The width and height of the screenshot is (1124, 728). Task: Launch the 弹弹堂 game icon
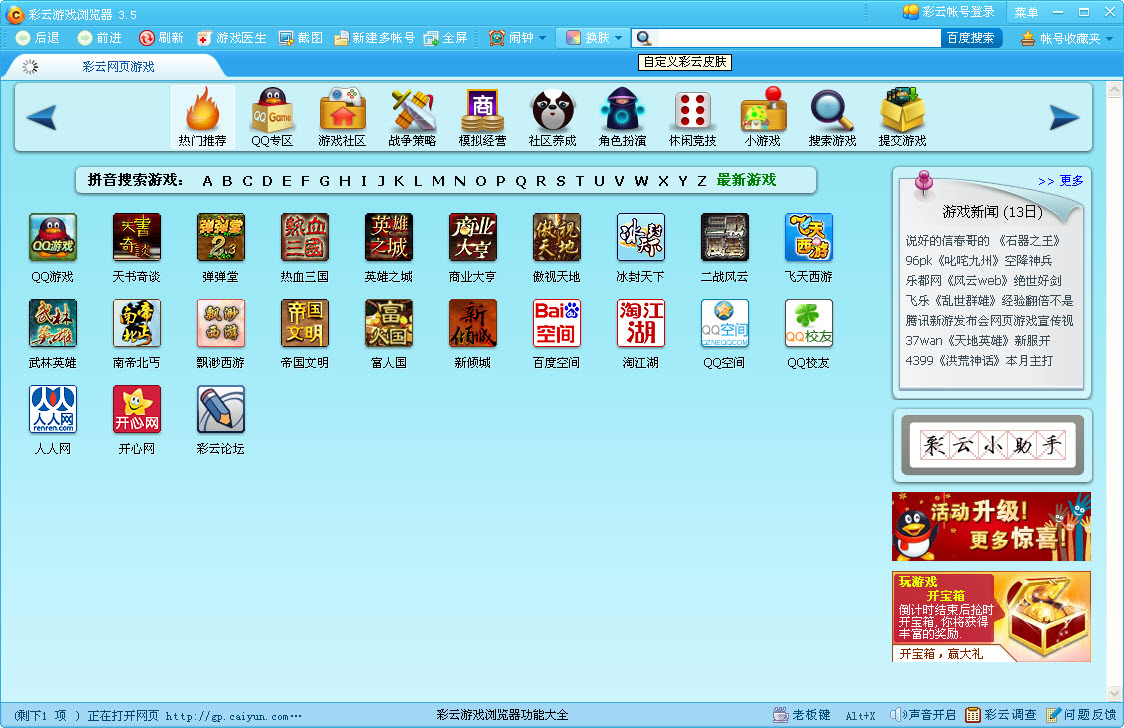pyautogui.click(x=221, y=237)
